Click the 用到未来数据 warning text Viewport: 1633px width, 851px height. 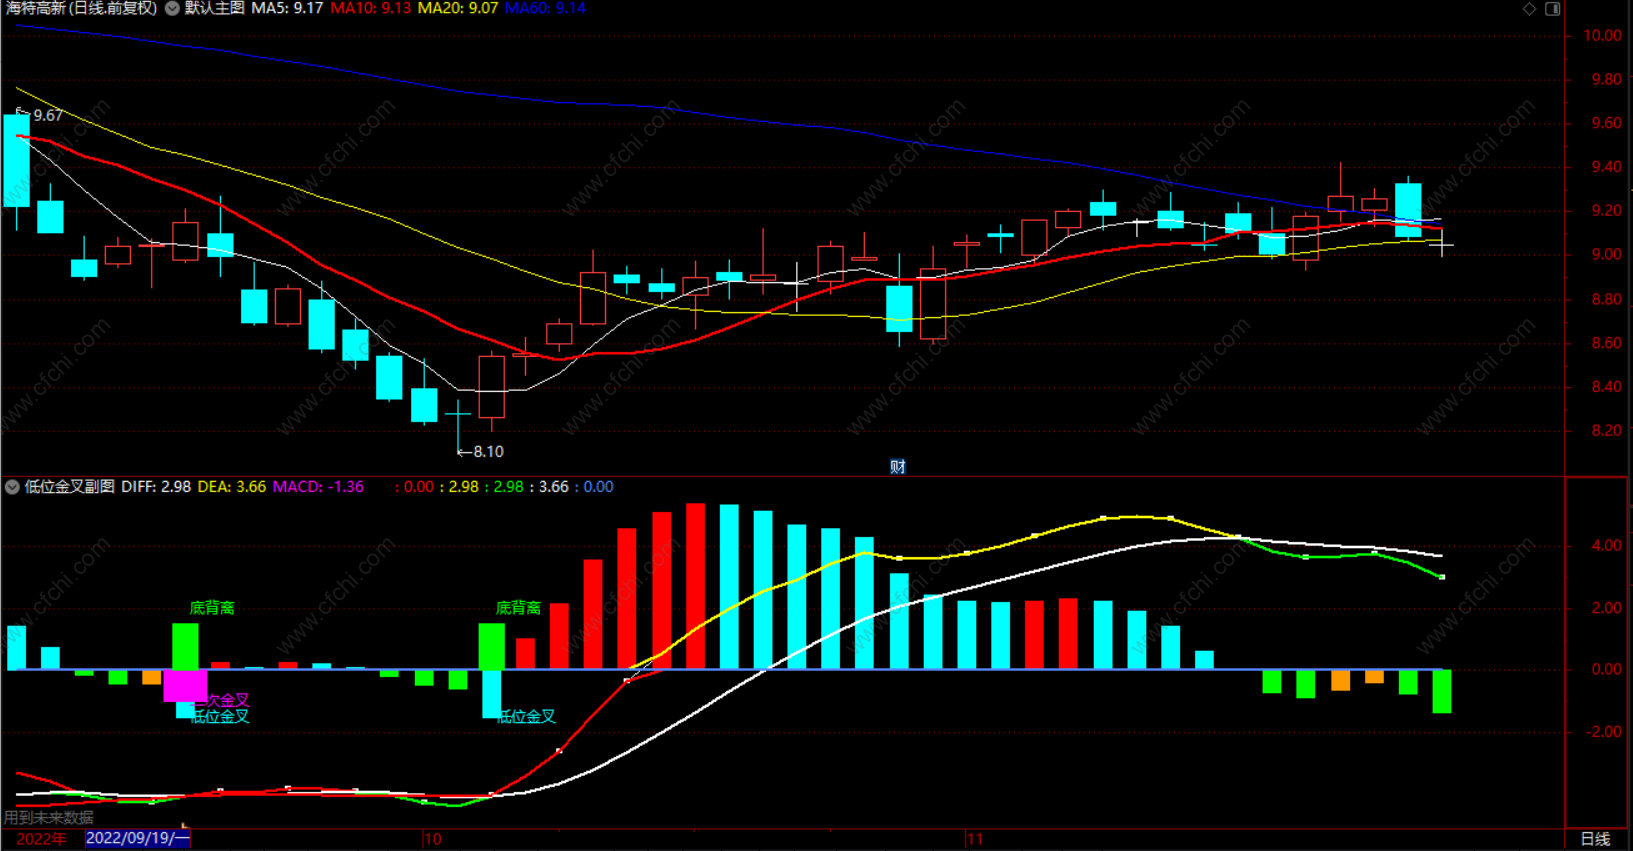(x=48, y=818)
